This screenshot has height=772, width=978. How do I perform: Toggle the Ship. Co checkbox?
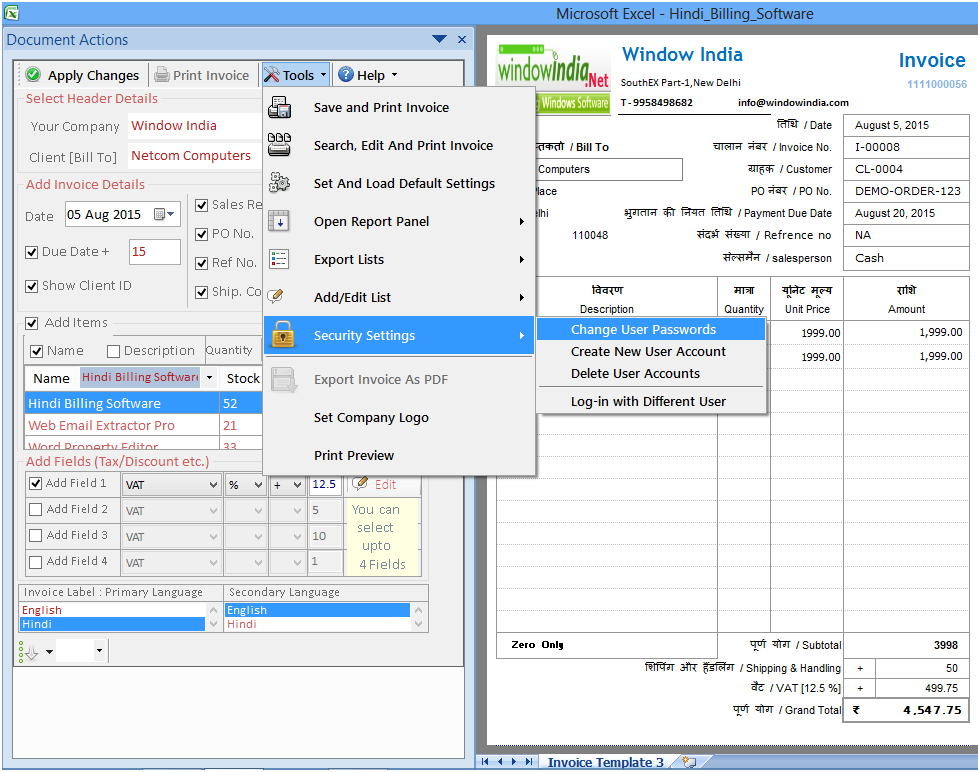click(201, 292)
